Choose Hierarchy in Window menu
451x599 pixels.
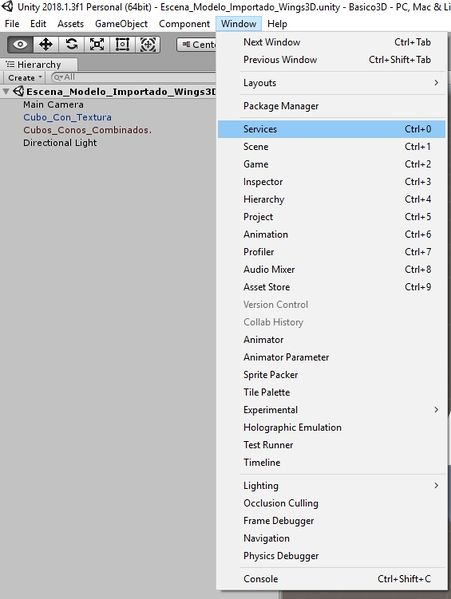(331, 199)
